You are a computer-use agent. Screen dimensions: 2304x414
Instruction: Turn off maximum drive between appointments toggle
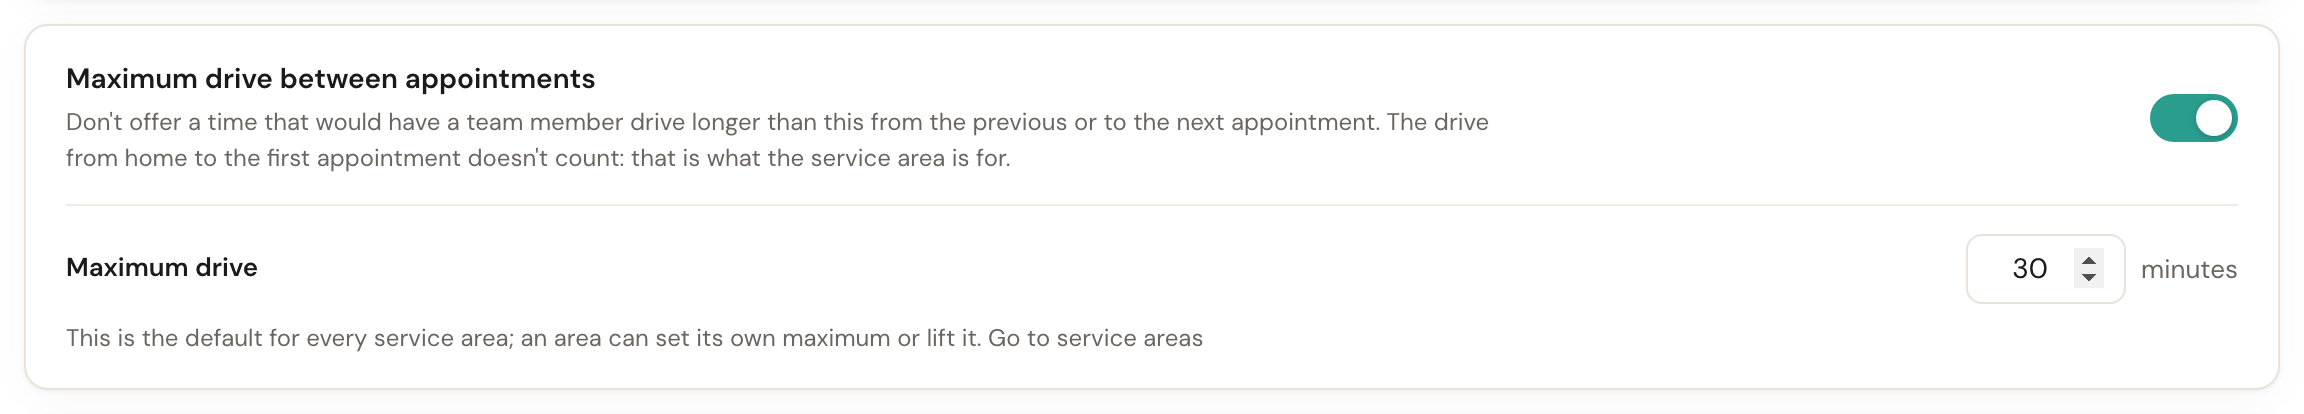coord(2193,119)
